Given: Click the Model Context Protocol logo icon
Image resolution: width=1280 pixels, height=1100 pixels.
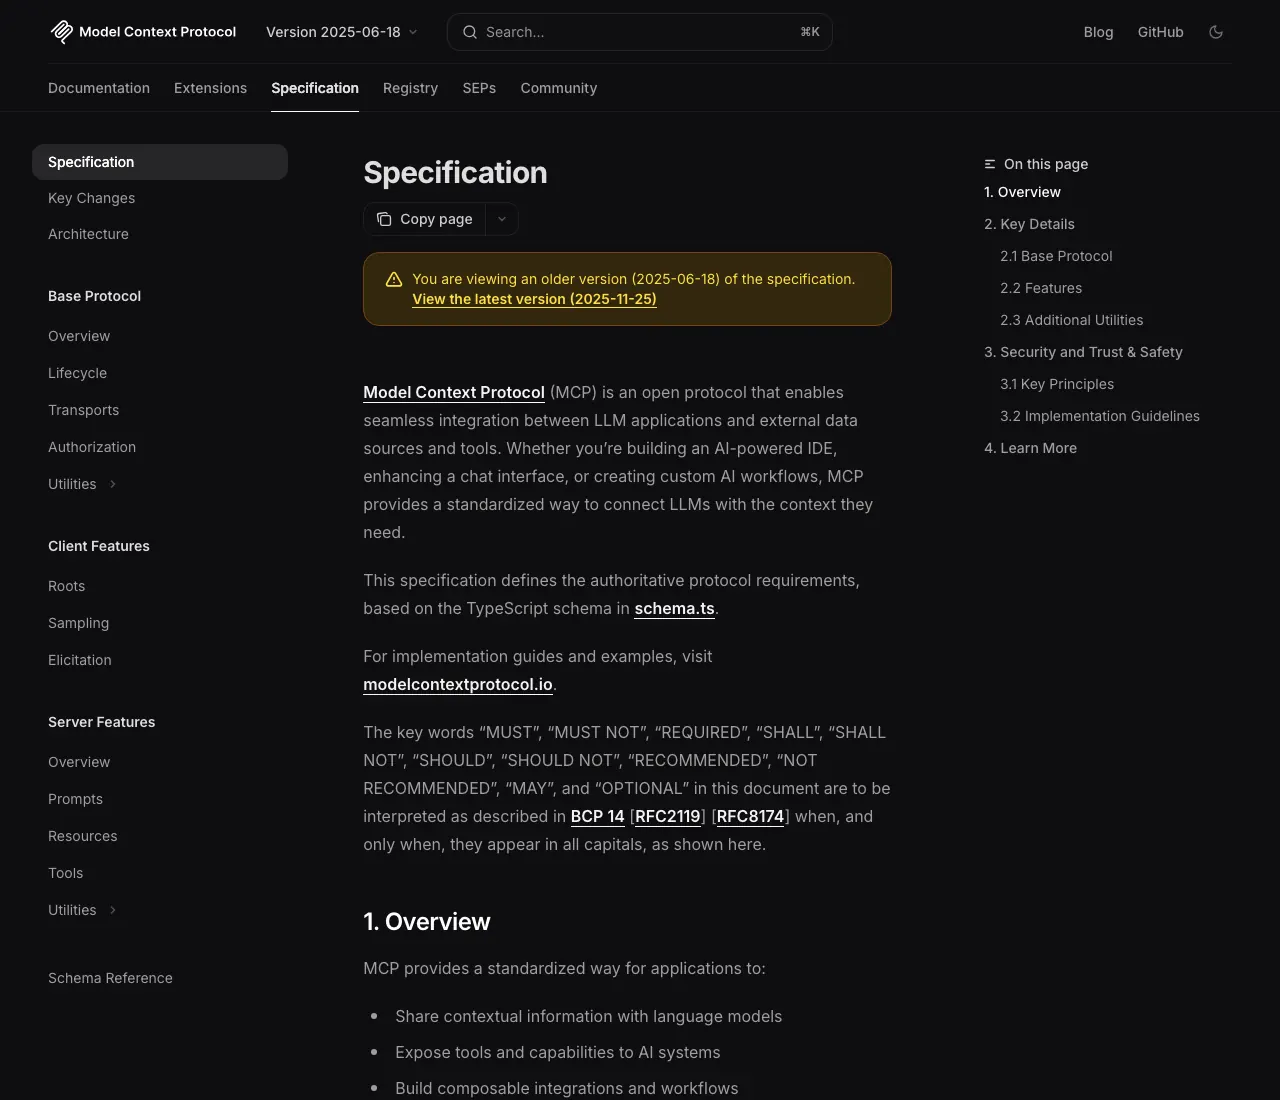Looking at the screenshot, I should coord(62,32).
